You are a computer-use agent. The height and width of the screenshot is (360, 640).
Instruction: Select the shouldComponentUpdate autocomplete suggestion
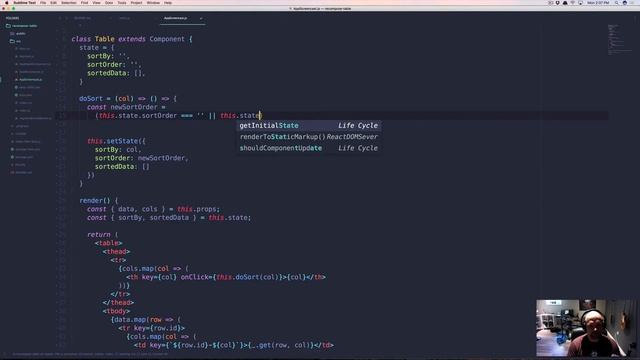pos(309,148)
